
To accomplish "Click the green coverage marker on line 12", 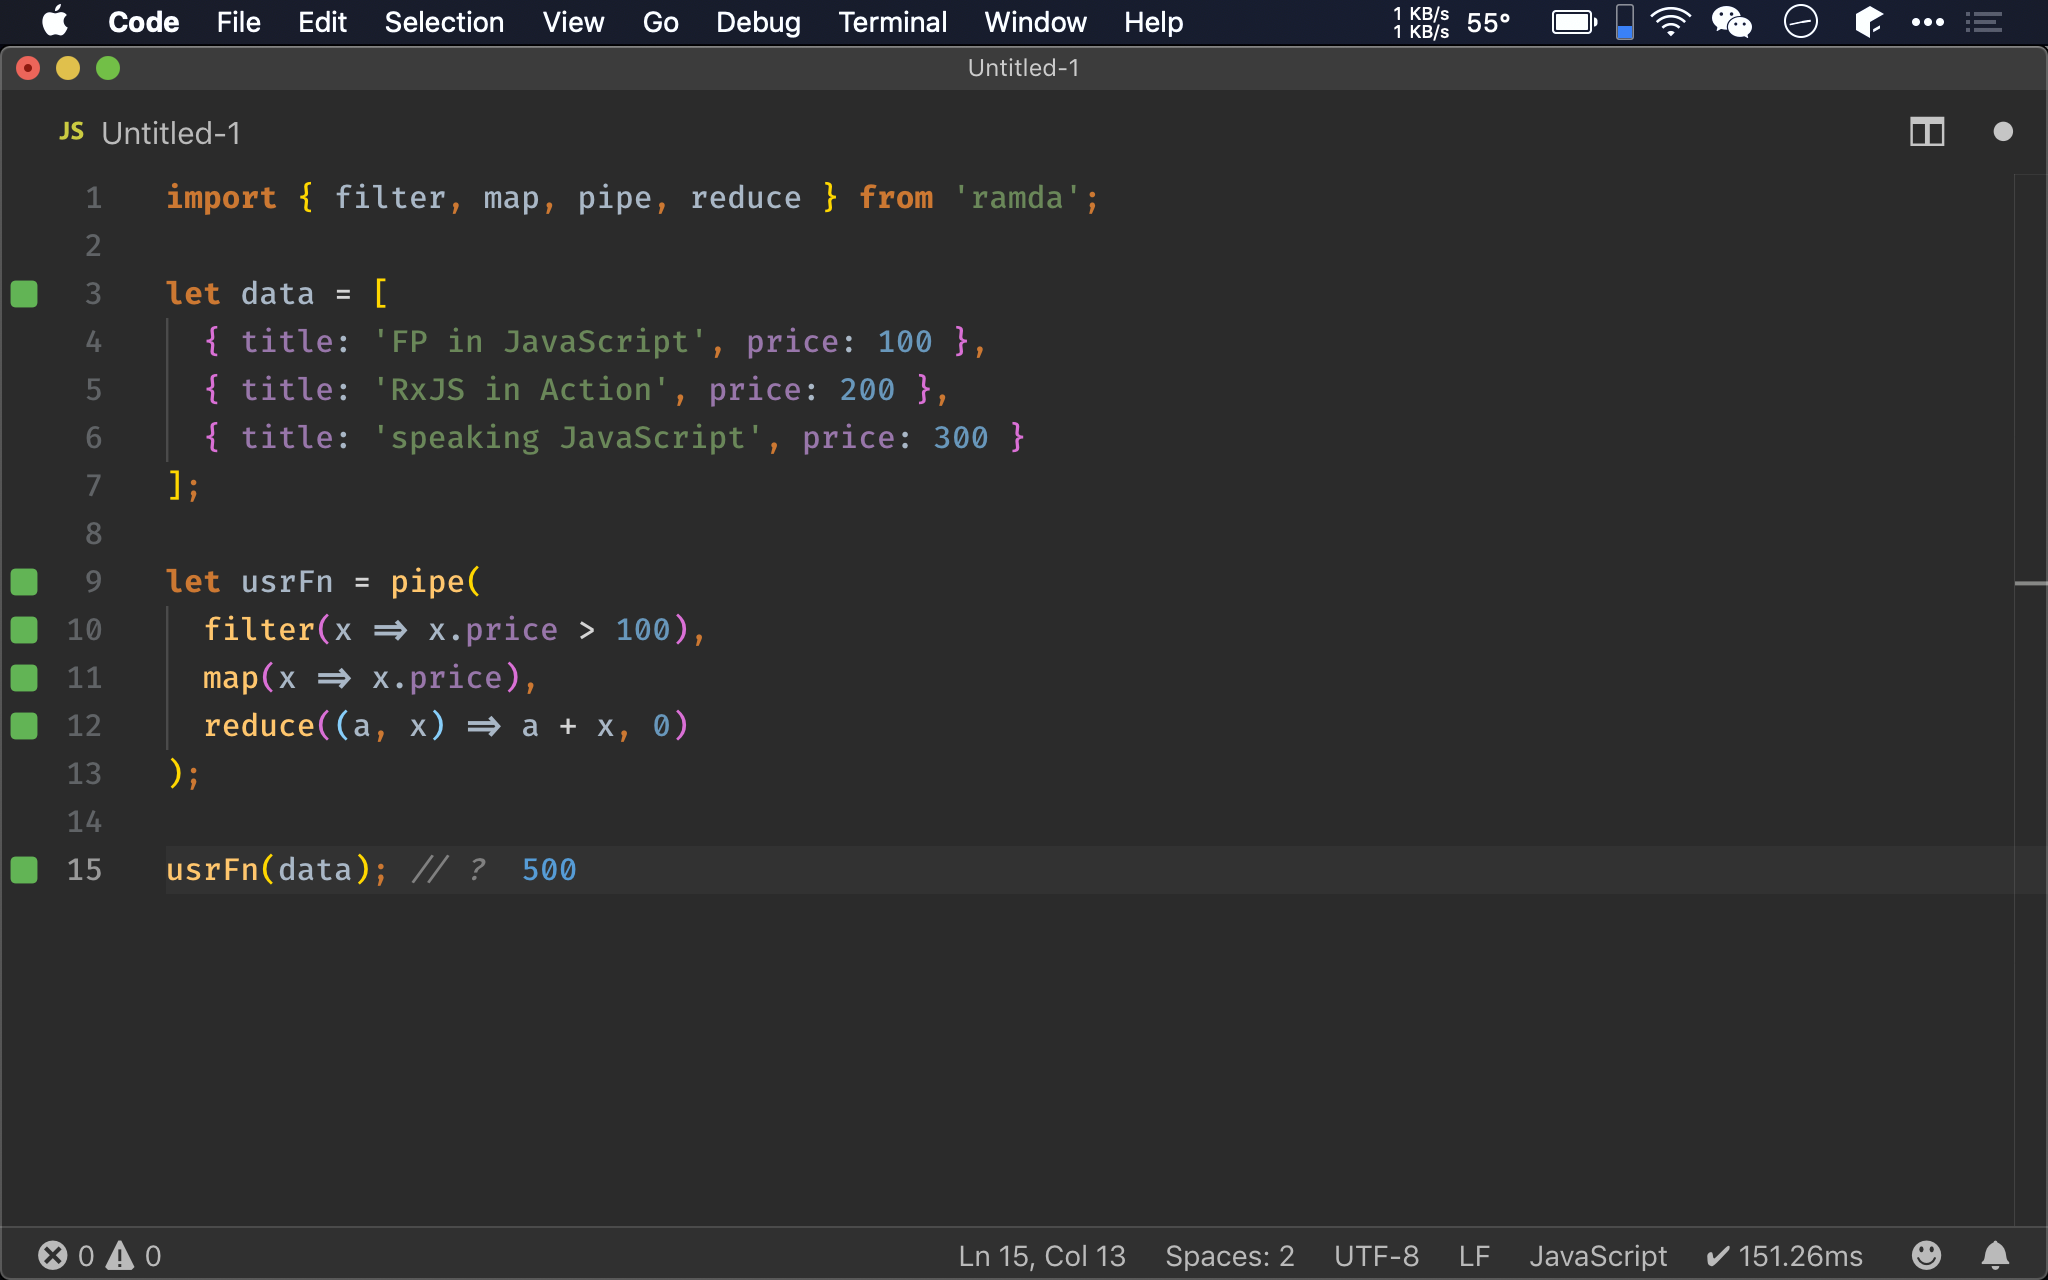I will 24,726.
